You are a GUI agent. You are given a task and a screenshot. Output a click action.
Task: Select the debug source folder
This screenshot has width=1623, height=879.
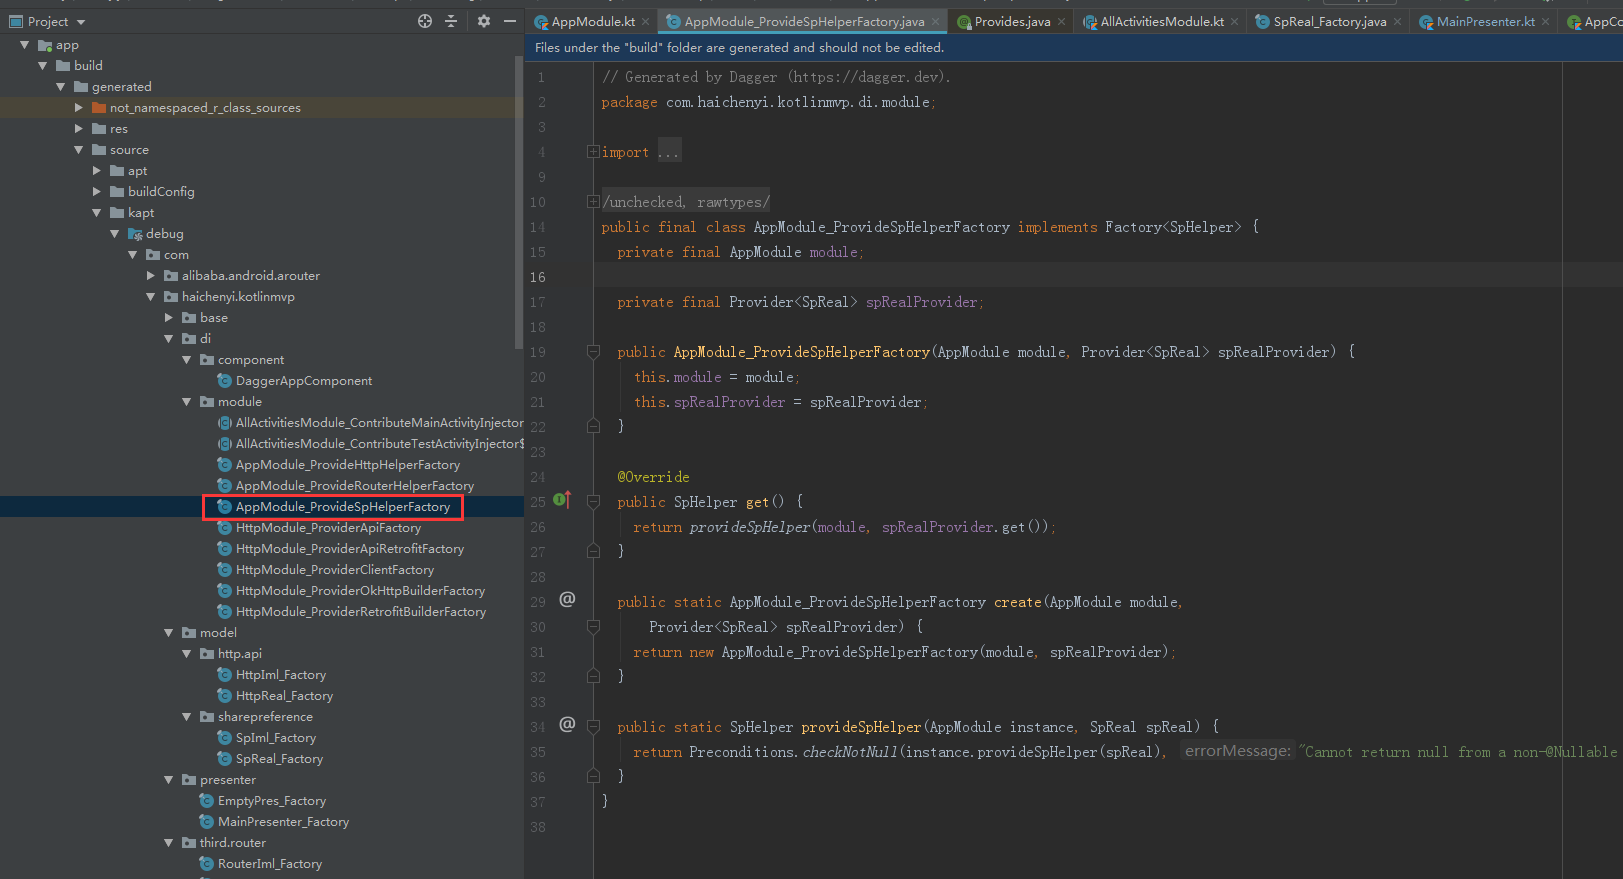pos(164,234)
